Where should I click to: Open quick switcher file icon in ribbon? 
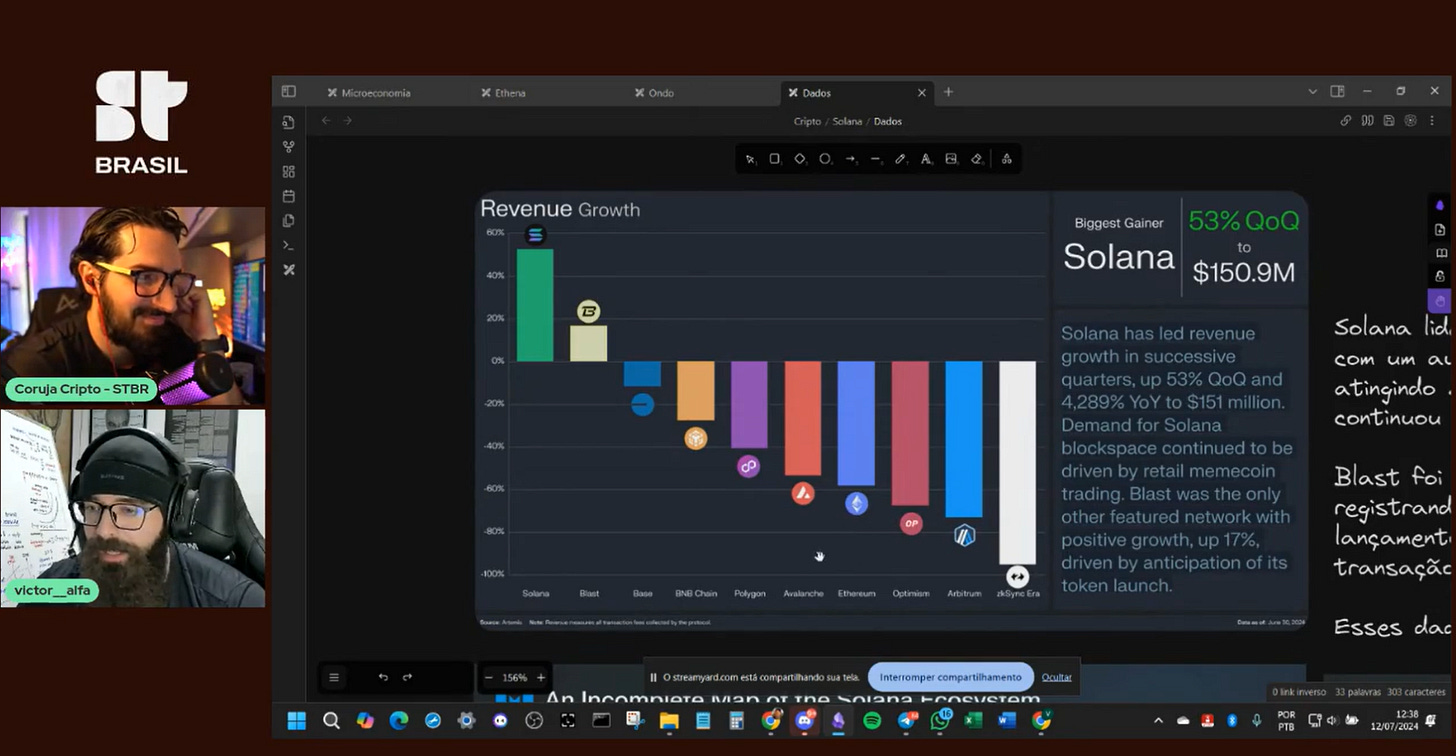(x=289, y=122)
